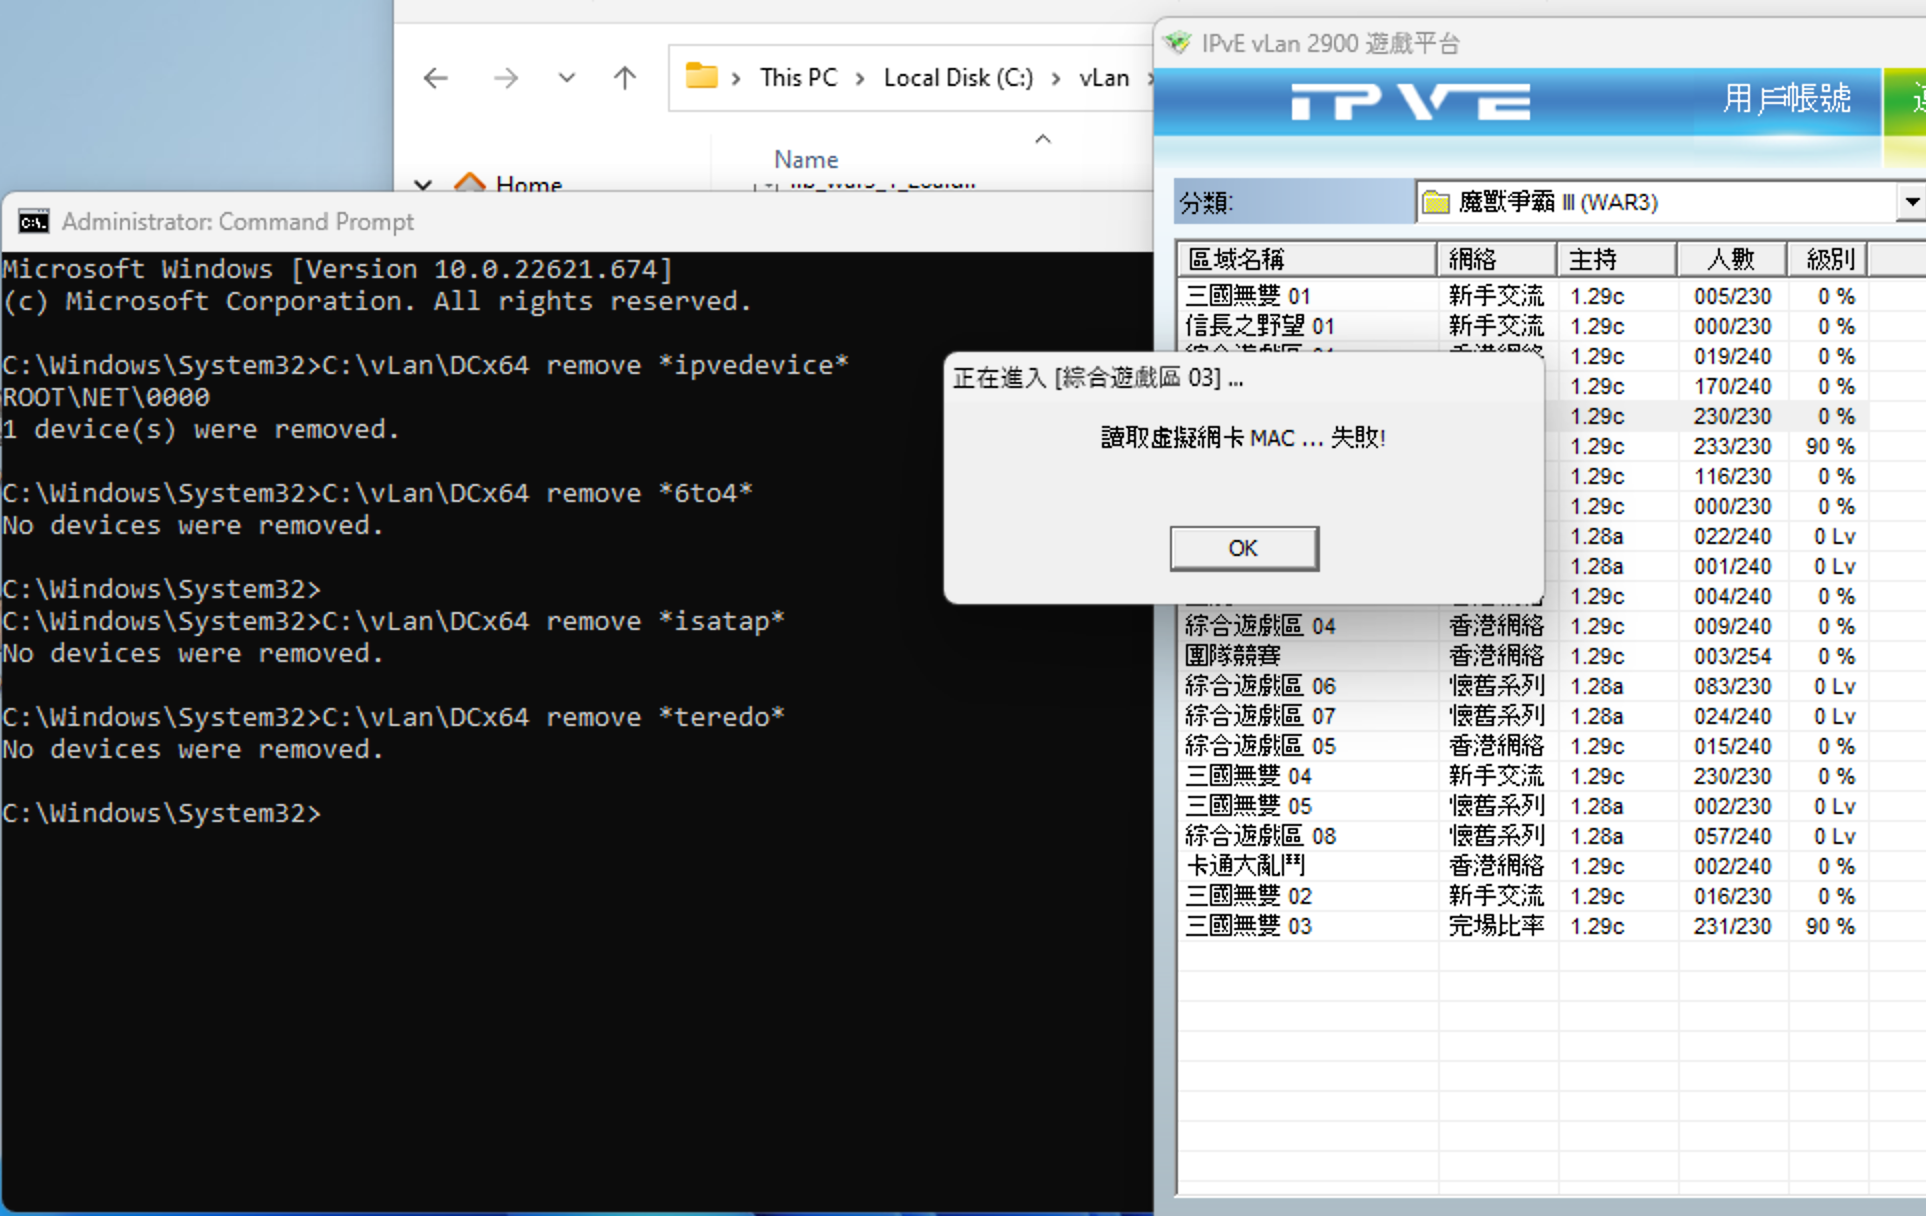Open the 分類 category dropdown arrow
This screenshot has width=1926, height=1216.
1910,202
